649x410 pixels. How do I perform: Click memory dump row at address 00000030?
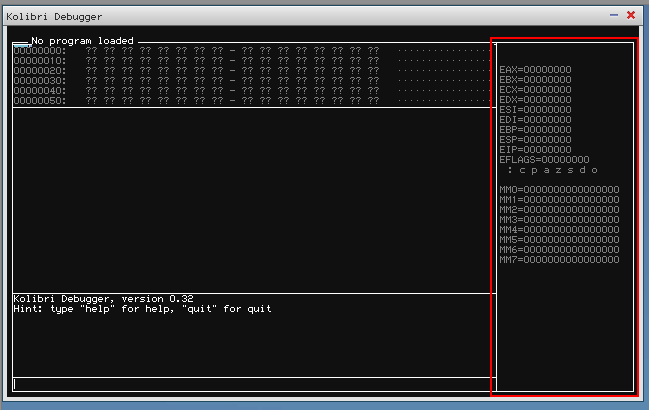pyautogui.click(x=200, y=80)
